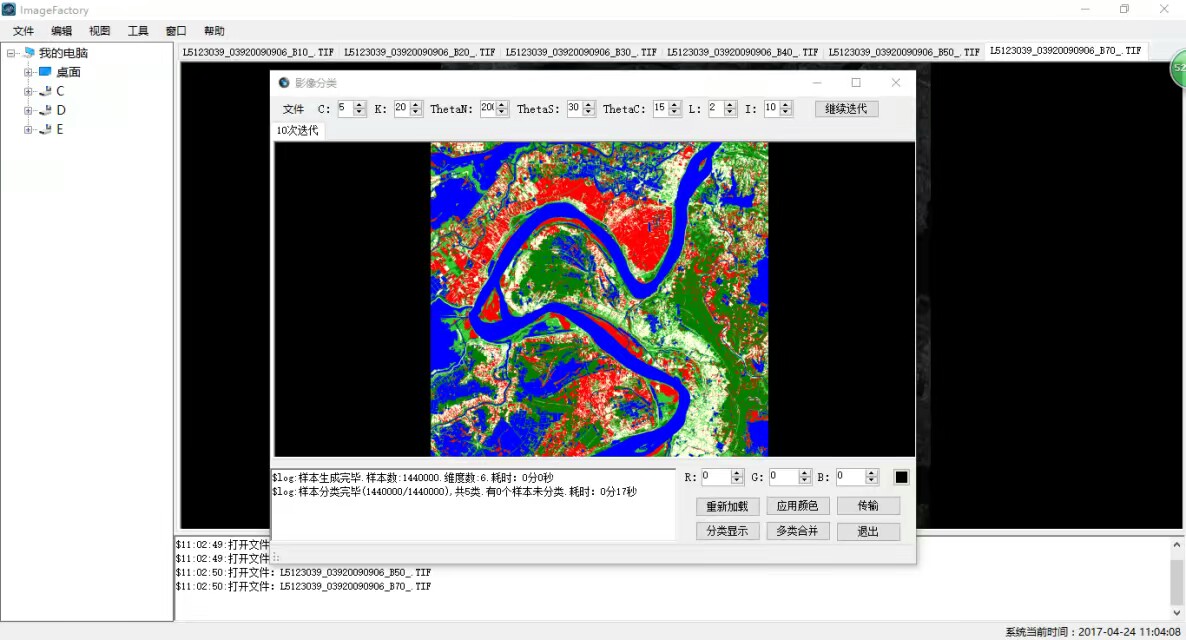Image resolution: width=1186 pixels, height=640 pixels.
Task: Increase the B value with the up arrow
Action: [871, 474]
